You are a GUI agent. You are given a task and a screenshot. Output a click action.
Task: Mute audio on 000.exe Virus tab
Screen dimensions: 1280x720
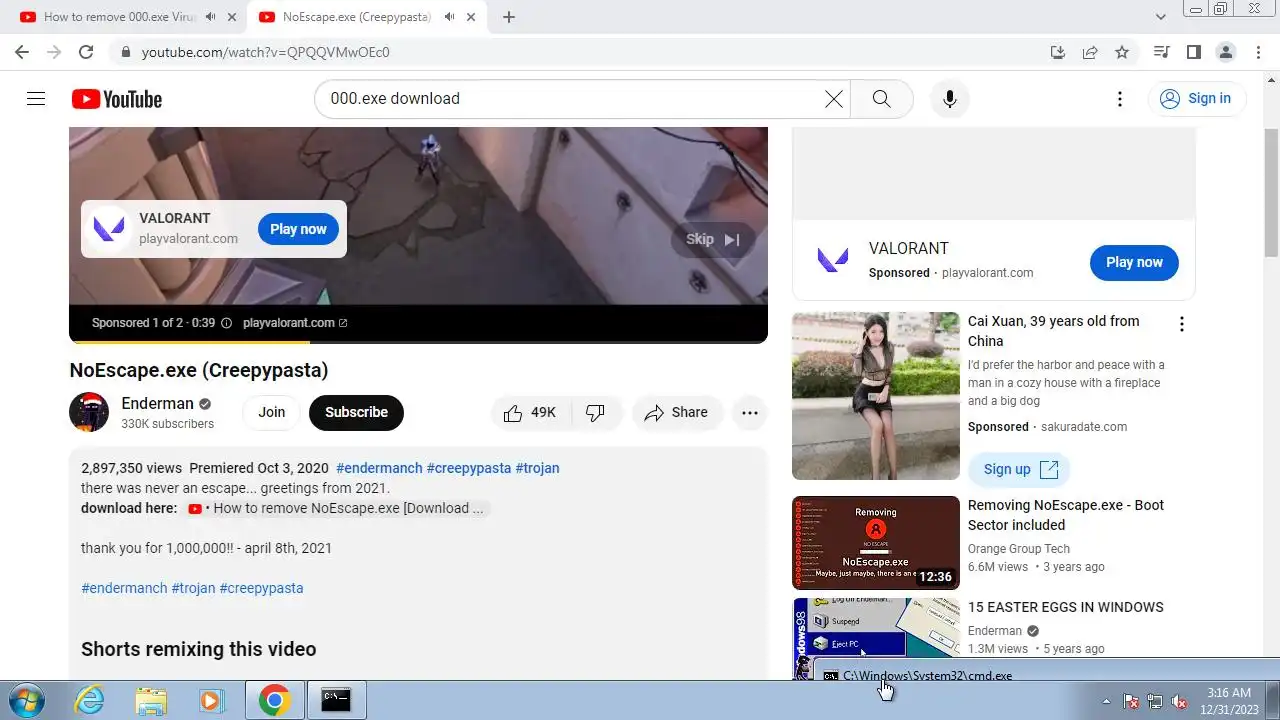click(210, 17)
